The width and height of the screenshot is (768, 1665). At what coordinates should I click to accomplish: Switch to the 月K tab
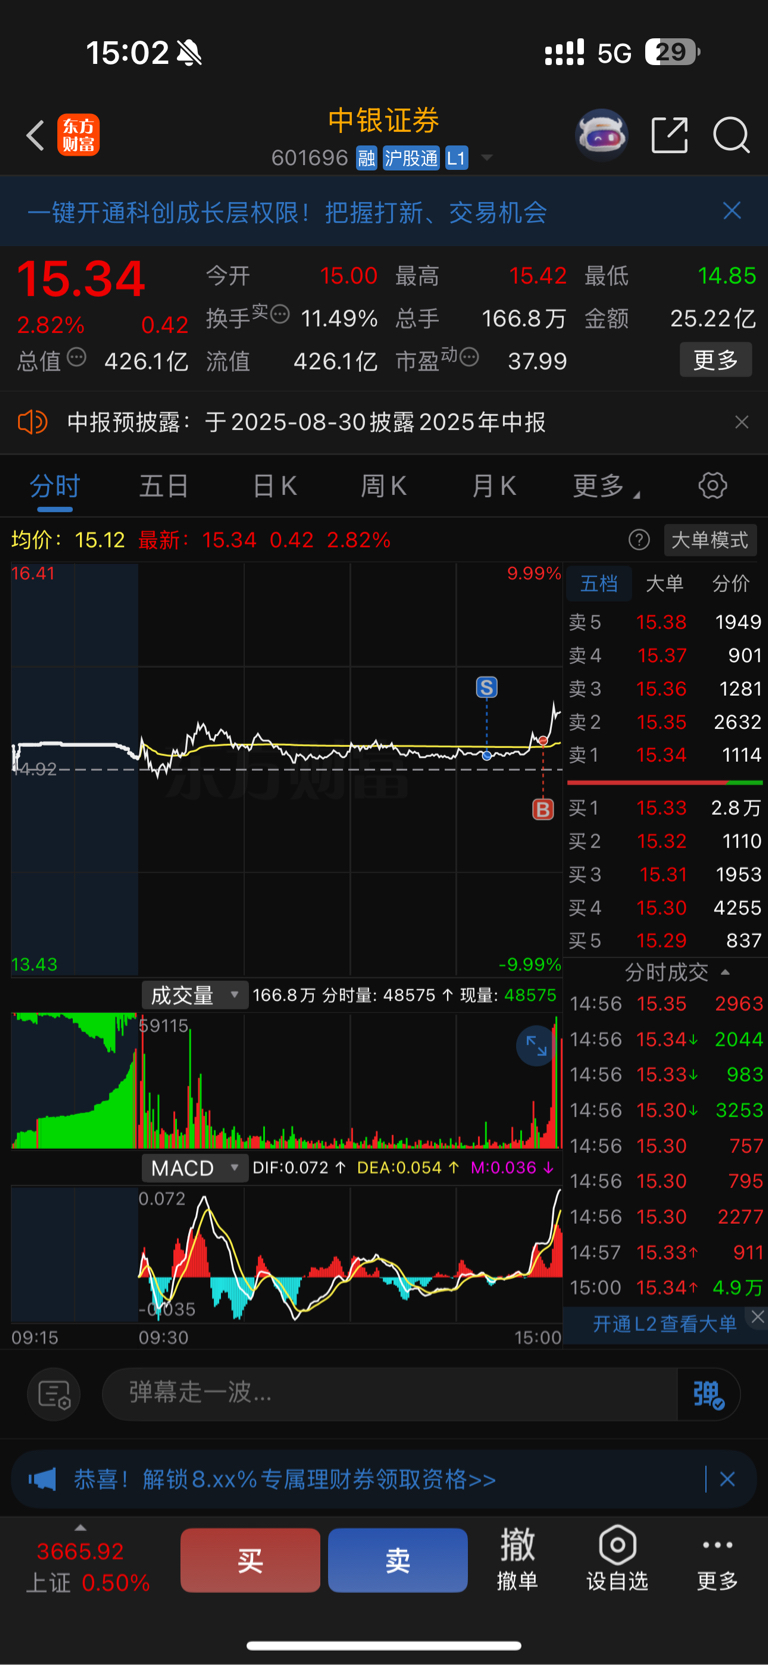coord(494,487)
